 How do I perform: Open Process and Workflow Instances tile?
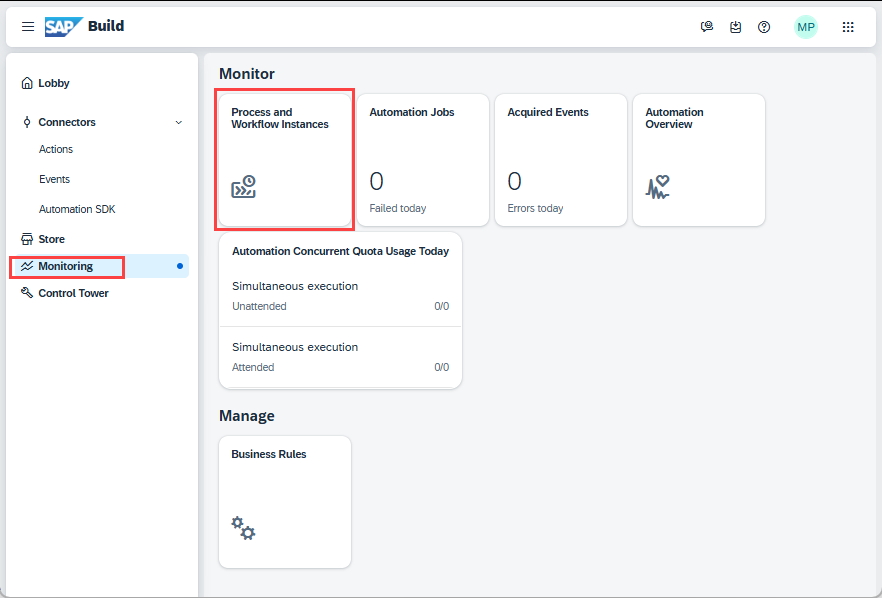285,160
